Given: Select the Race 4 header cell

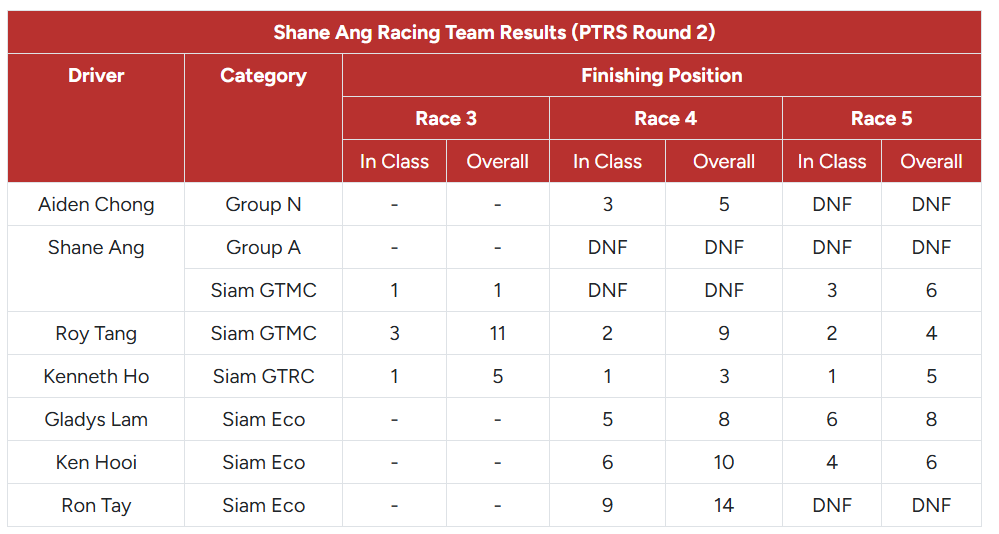Looking at the screenshot, I should [666, 119].
